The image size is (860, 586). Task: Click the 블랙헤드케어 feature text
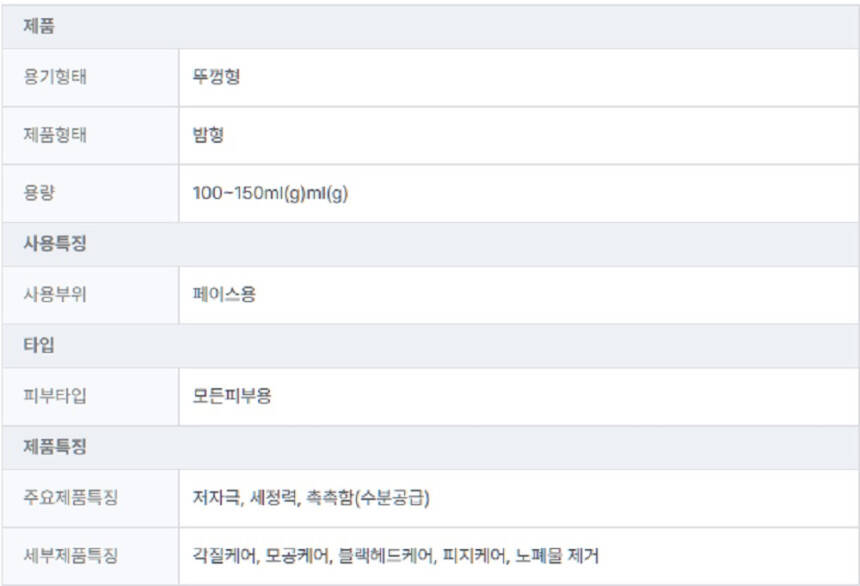coord(384,555)
